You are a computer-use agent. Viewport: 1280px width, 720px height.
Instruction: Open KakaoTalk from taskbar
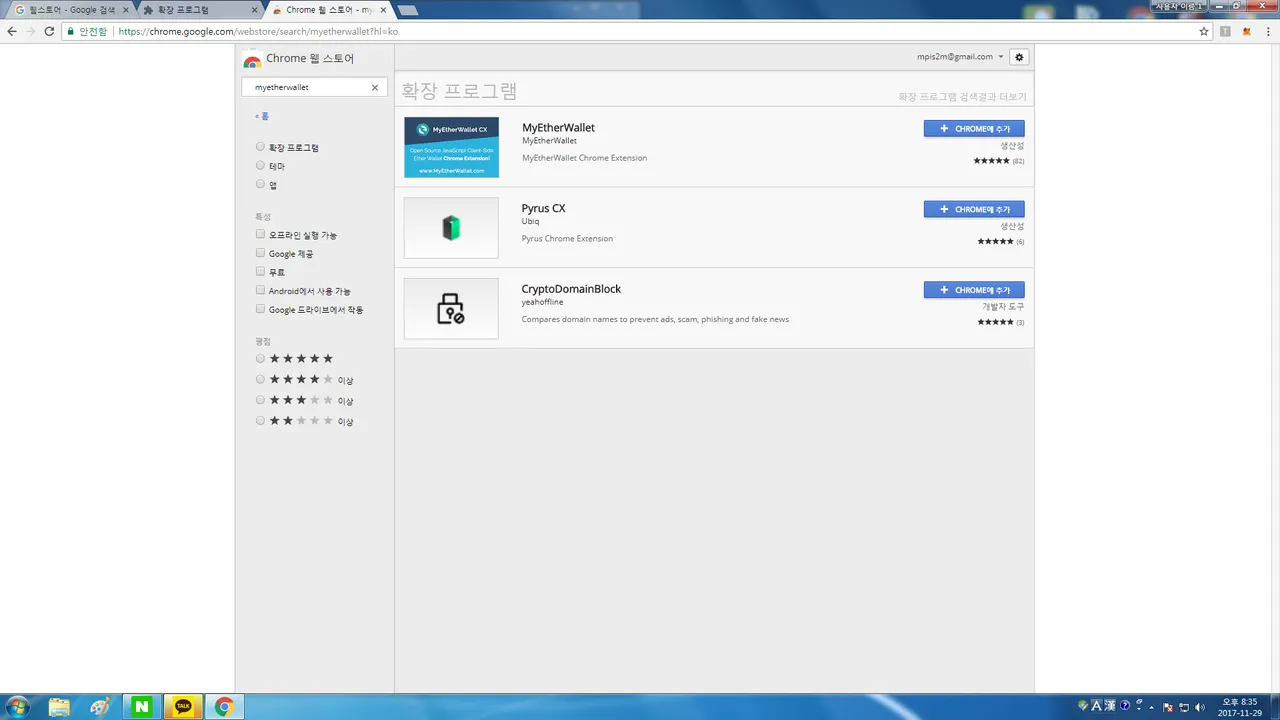183,707
